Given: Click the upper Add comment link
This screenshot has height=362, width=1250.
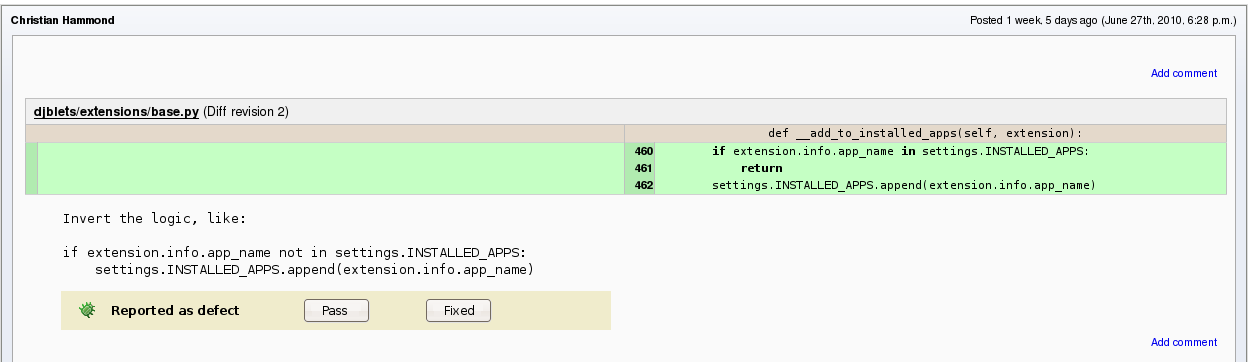Looking at the screenshot, I should pyautogui.click(x=1184, y=73).
